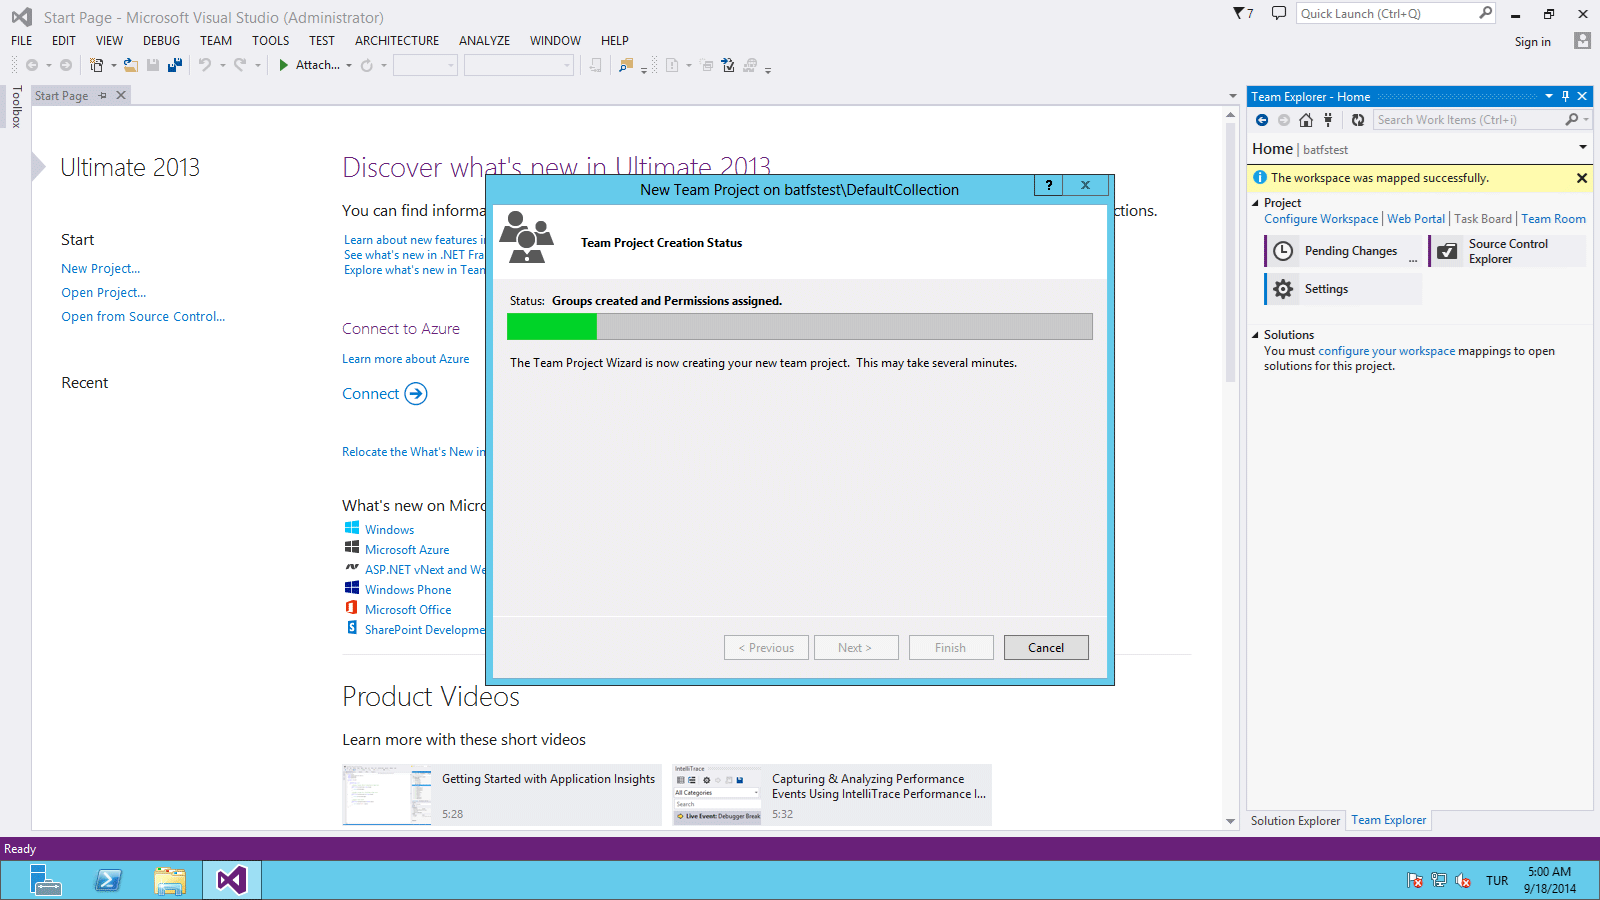
Task: Click the team project creation progress bar
Action: [x=799, y=326]
